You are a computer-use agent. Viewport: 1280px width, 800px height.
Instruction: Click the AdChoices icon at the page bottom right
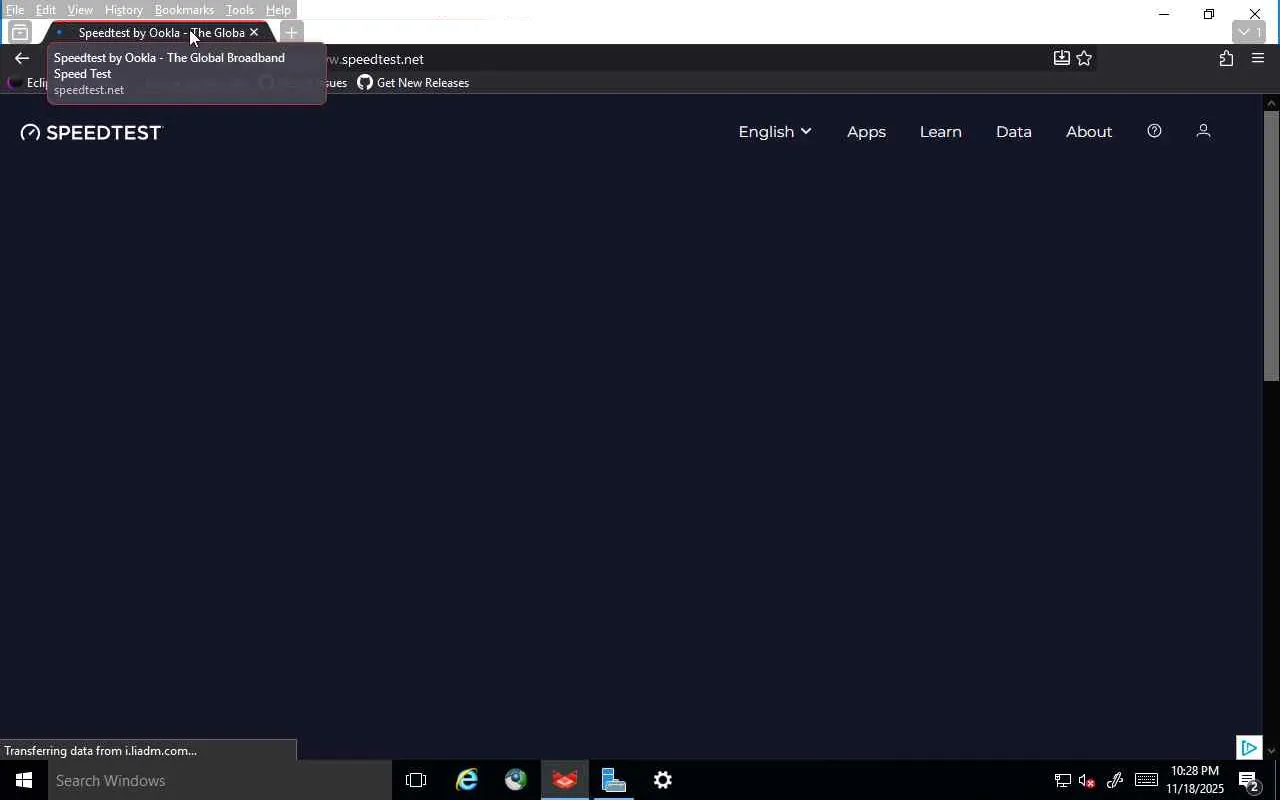[x=1248, y=747]
